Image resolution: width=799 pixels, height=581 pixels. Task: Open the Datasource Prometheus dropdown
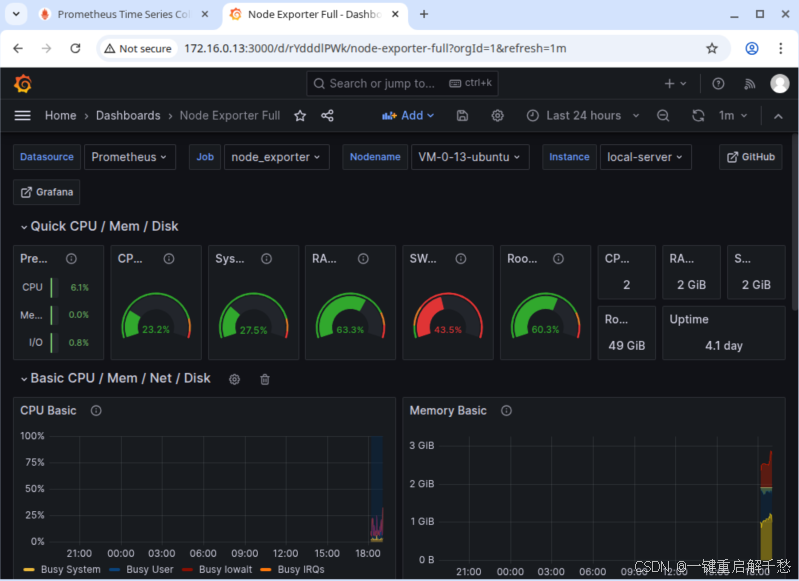tap(129, 157)
